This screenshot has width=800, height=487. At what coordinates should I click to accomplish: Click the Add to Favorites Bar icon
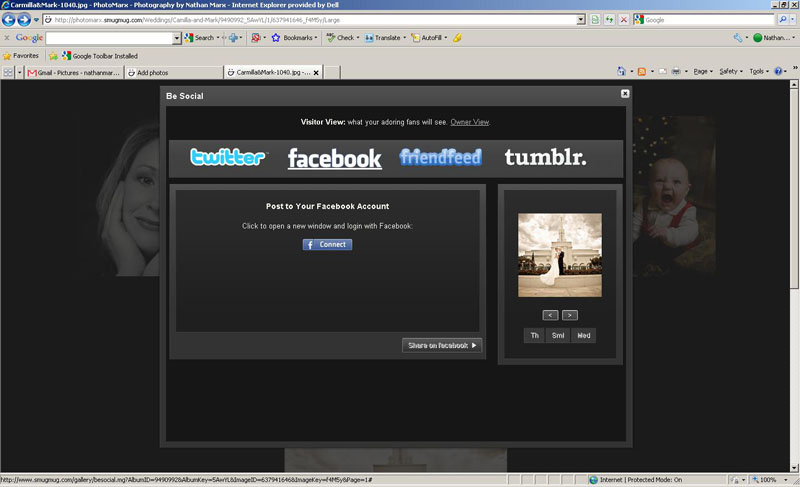click(53, 56)
